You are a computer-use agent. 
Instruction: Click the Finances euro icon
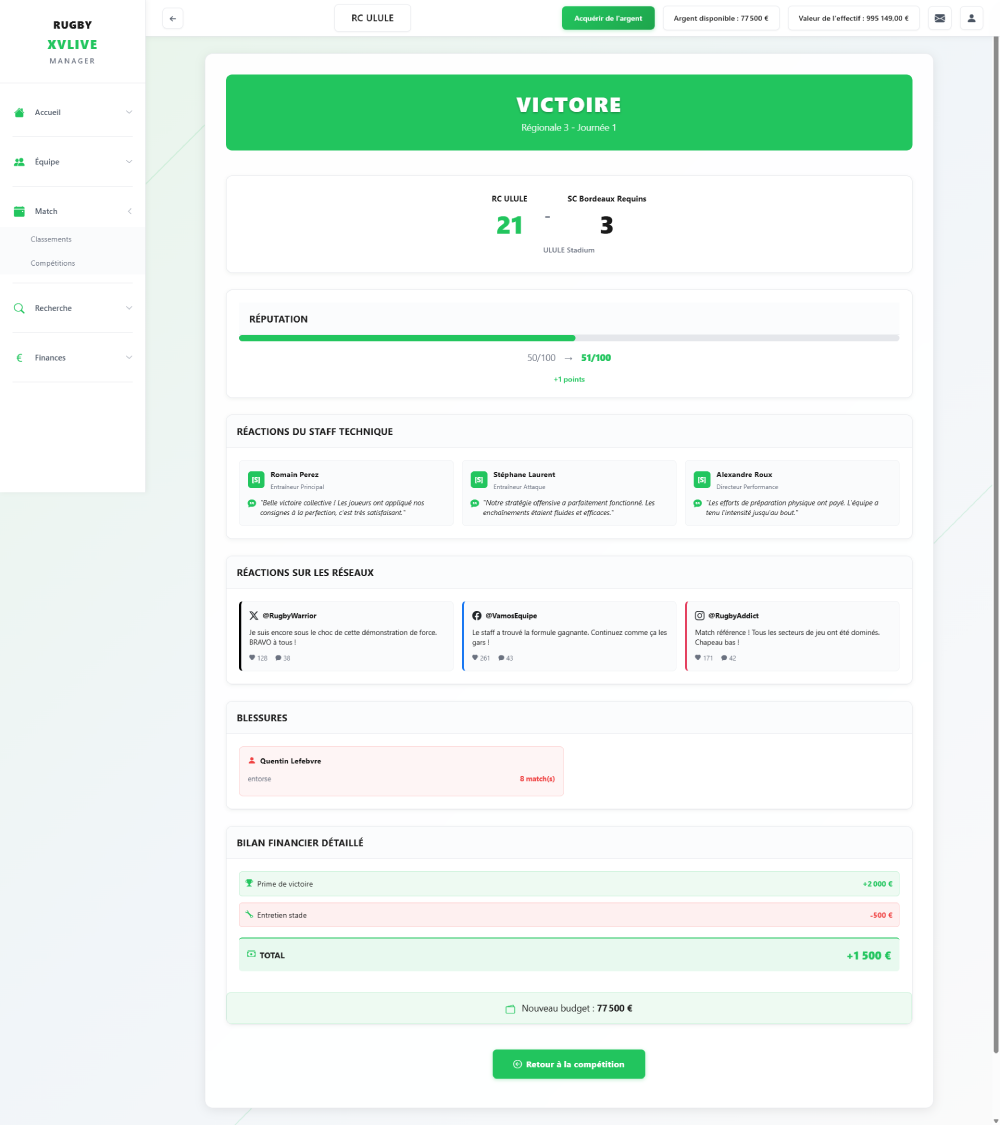(19, 358)
